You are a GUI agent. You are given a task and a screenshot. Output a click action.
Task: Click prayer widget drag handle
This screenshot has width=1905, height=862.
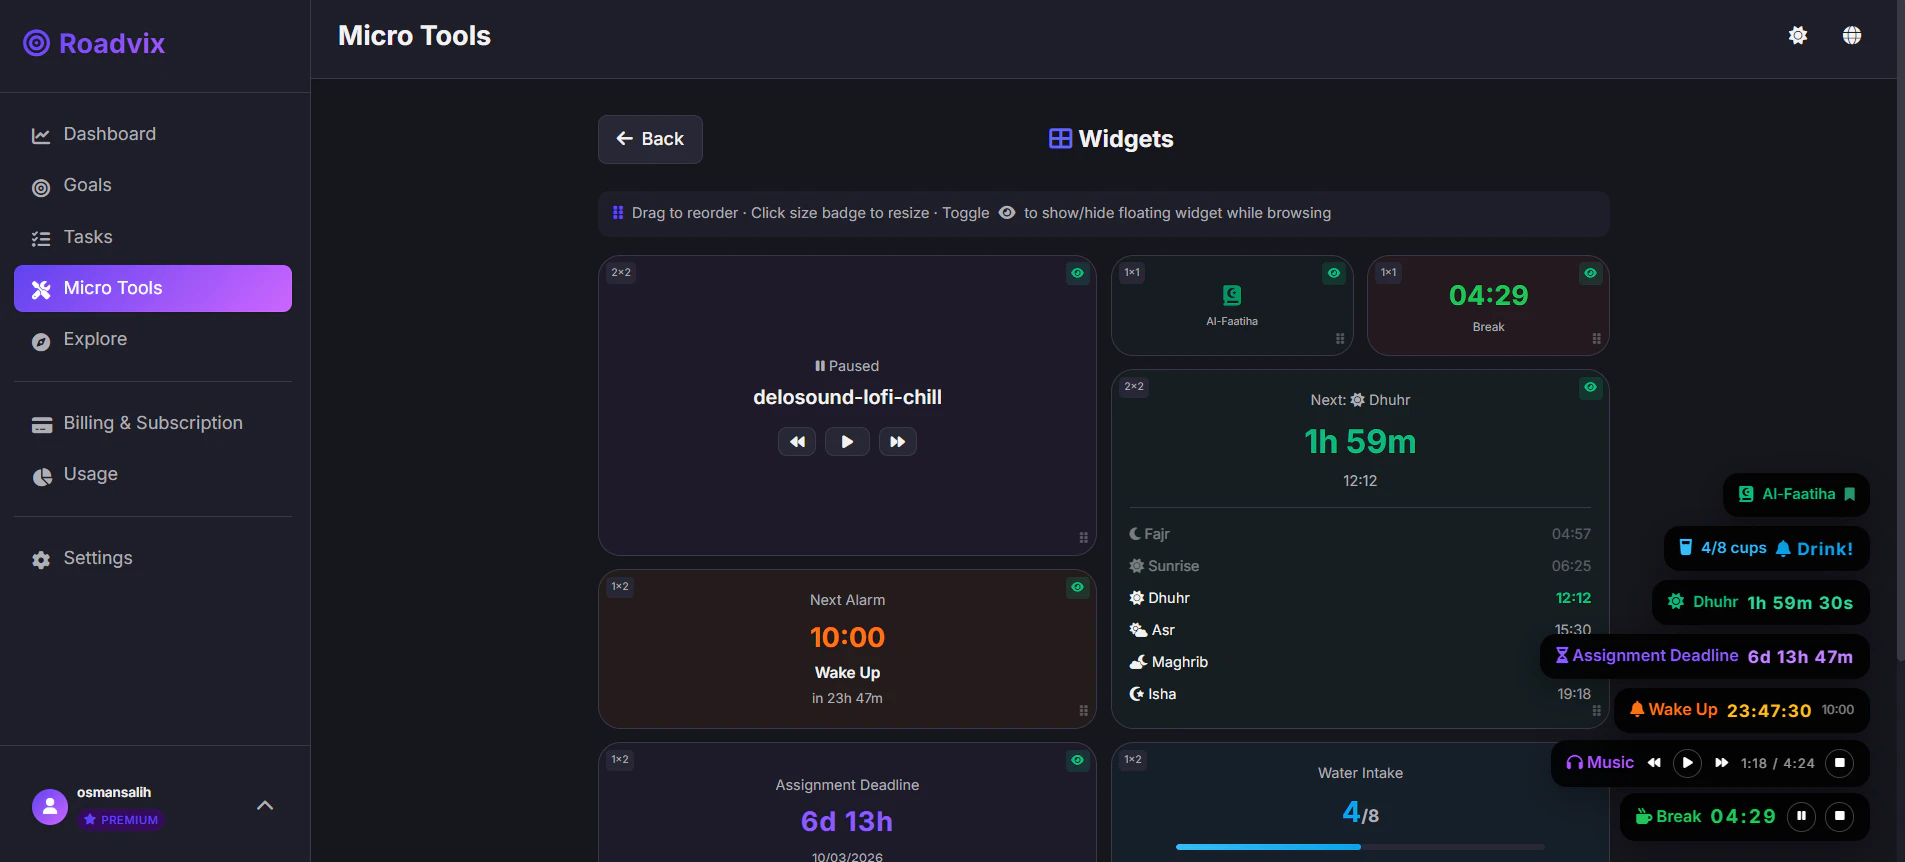[x=1596, y=711]
